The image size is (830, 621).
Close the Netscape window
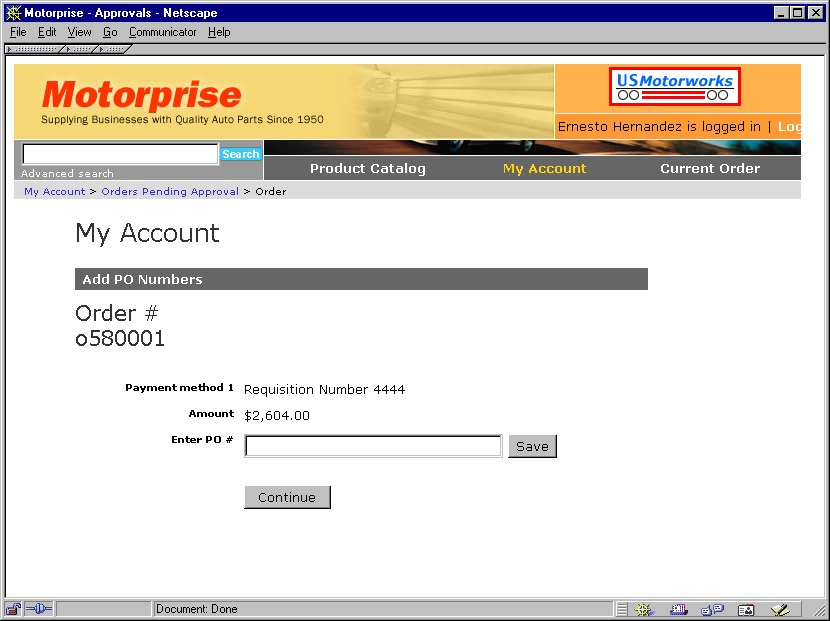(816, 13)
